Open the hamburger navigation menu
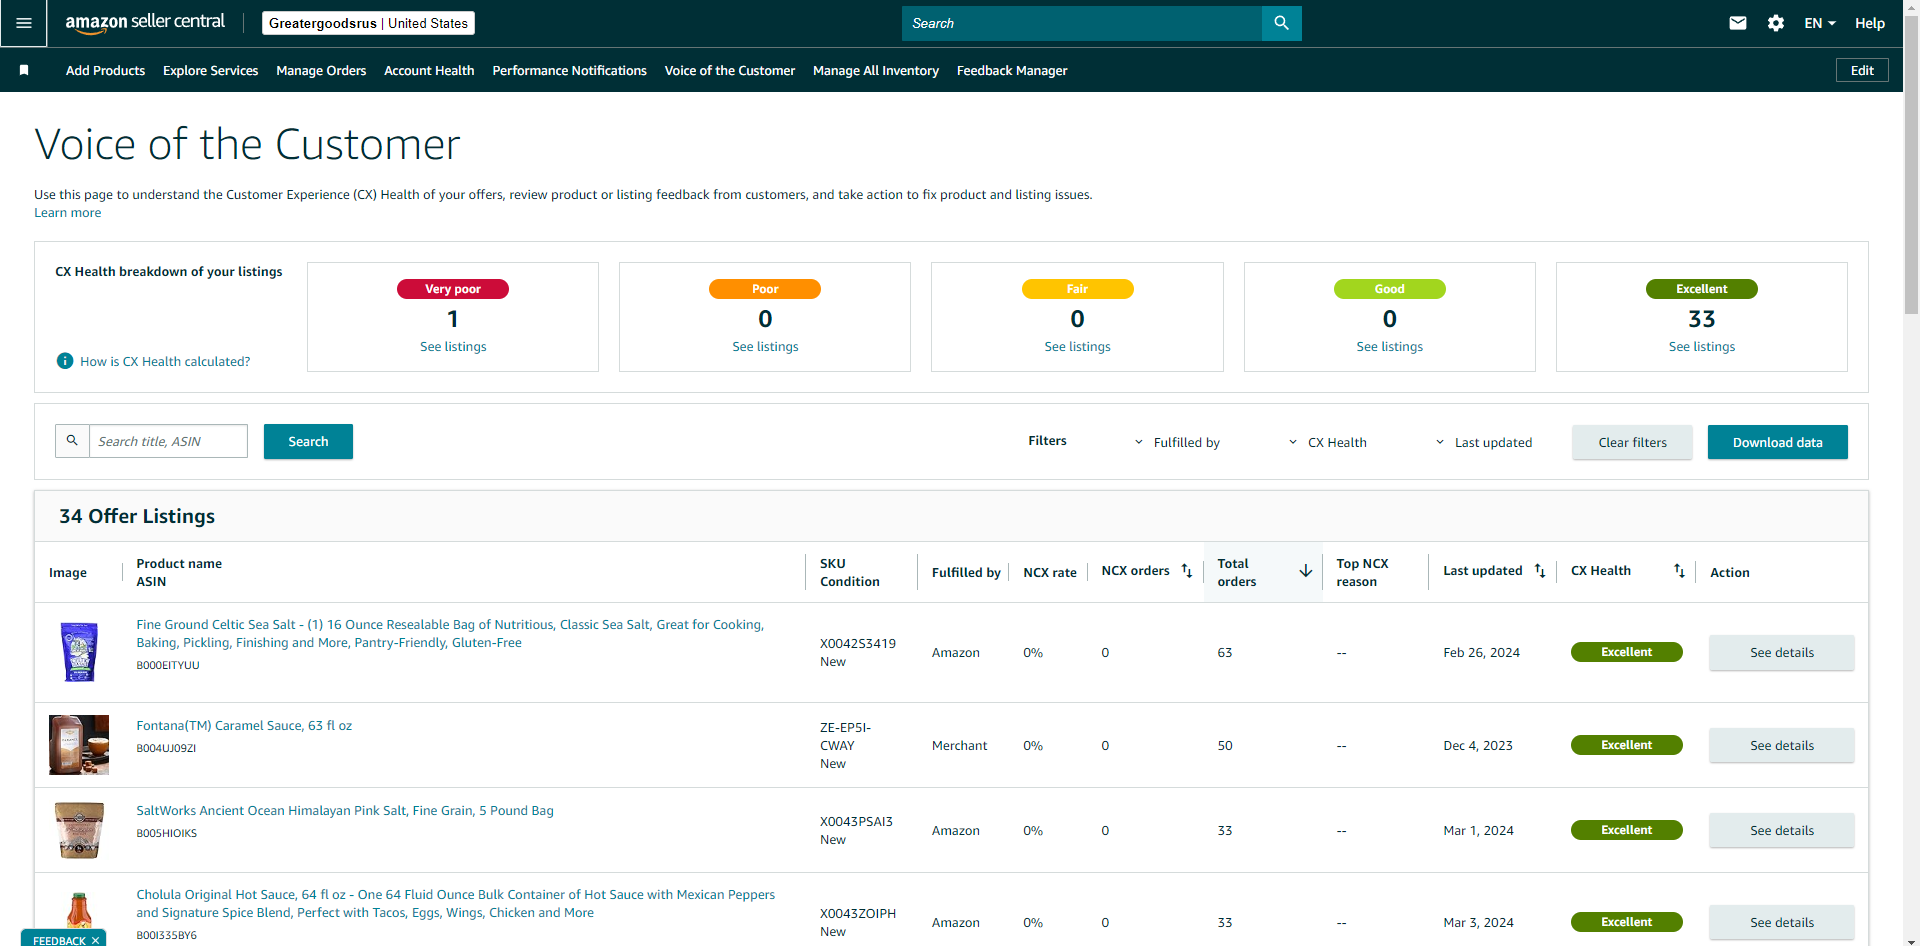The height and width of the screenshot is (946, 1920). pos(24,23)
